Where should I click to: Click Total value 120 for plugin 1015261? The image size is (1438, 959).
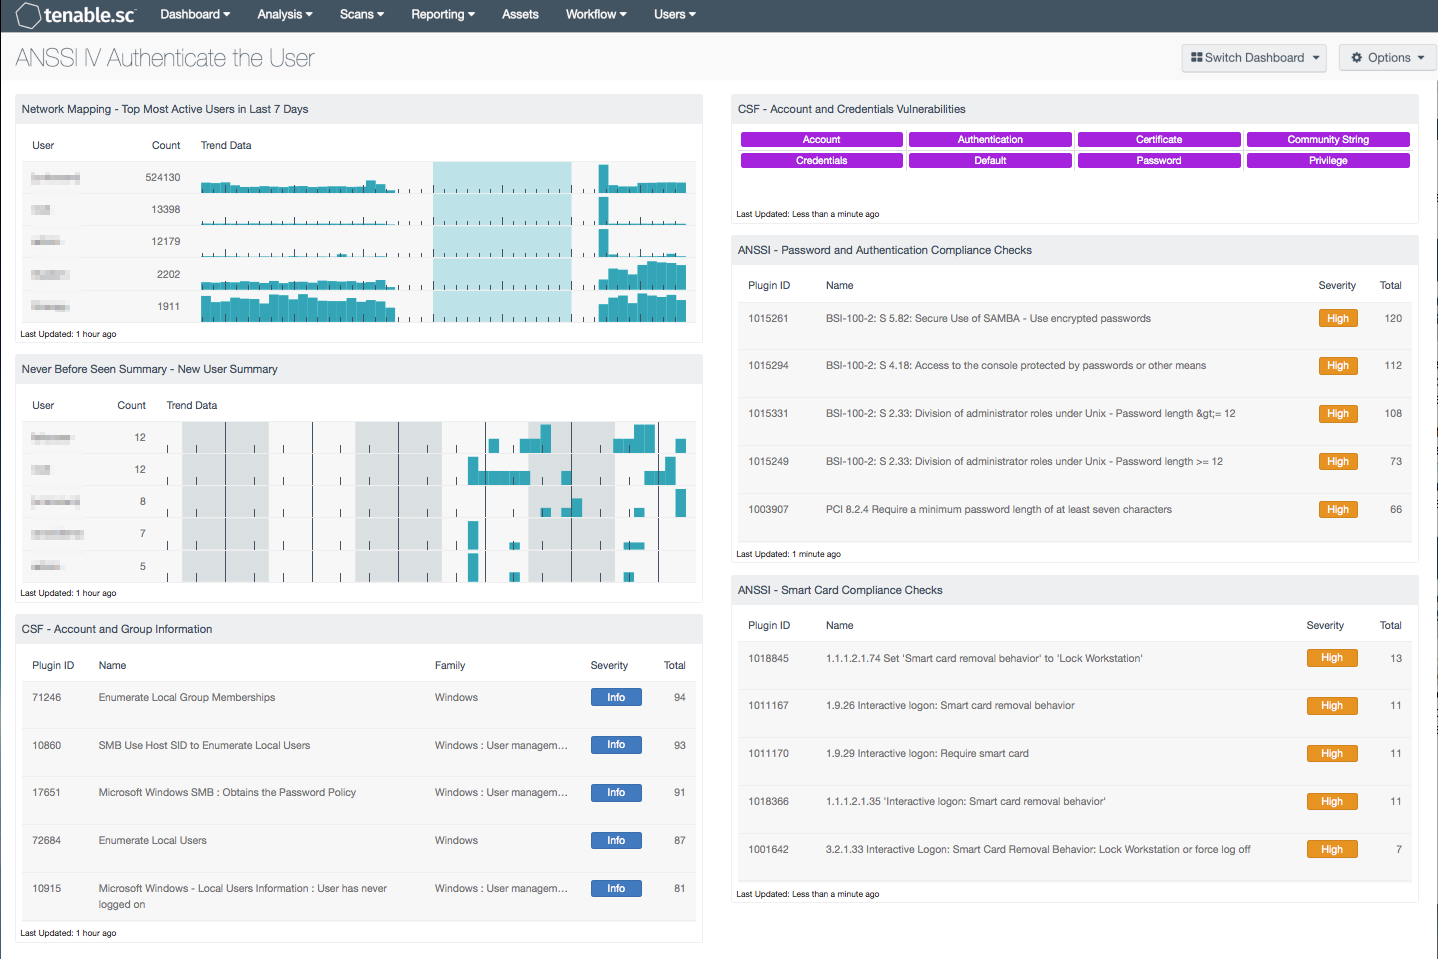tap(1393, 319)
